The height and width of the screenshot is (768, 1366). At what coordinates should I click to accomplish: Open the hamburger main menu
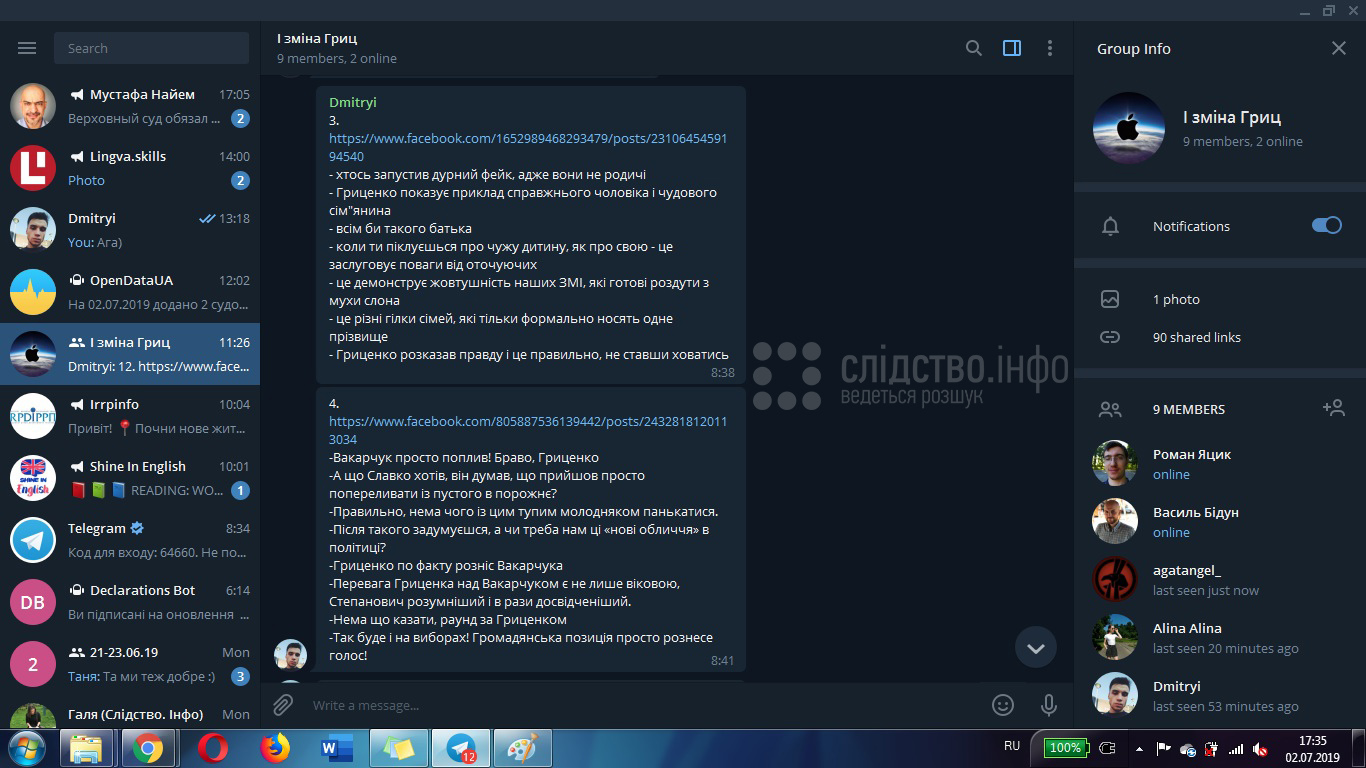pyautogui.click(x=27, y=48)
